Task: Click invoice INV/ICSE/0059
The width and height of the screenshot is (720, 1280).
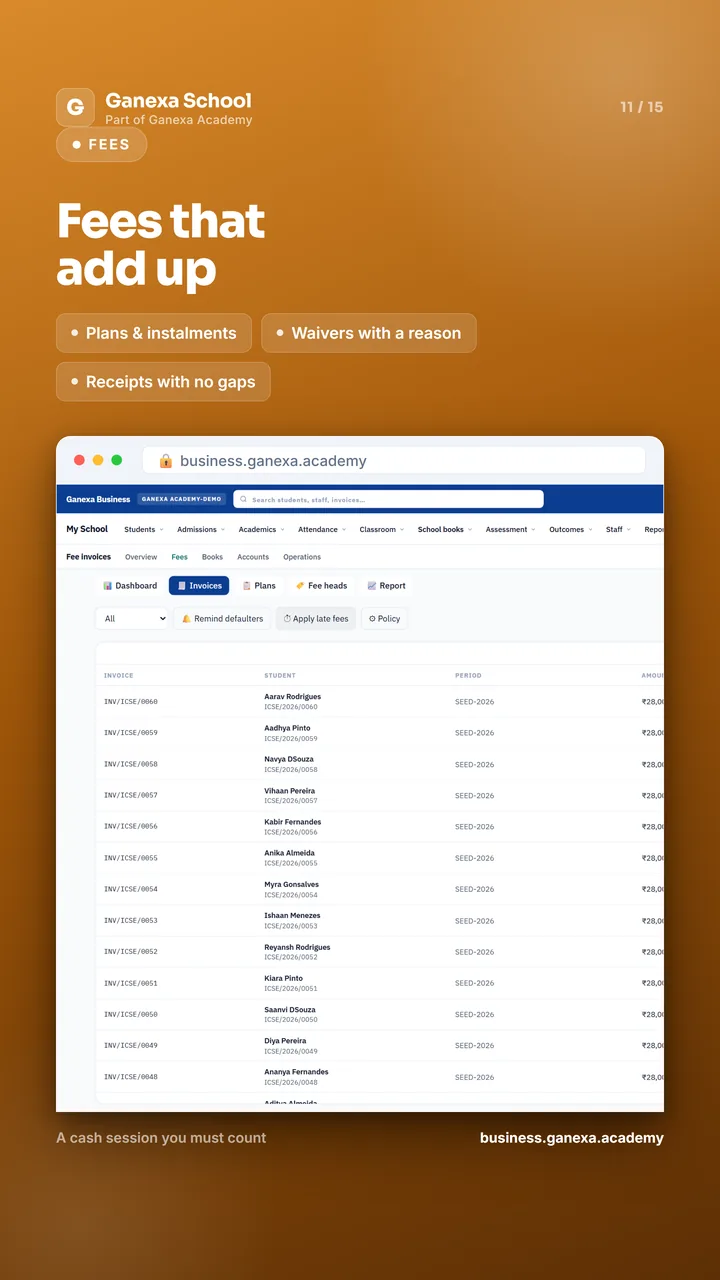Action: pos(131,733)
